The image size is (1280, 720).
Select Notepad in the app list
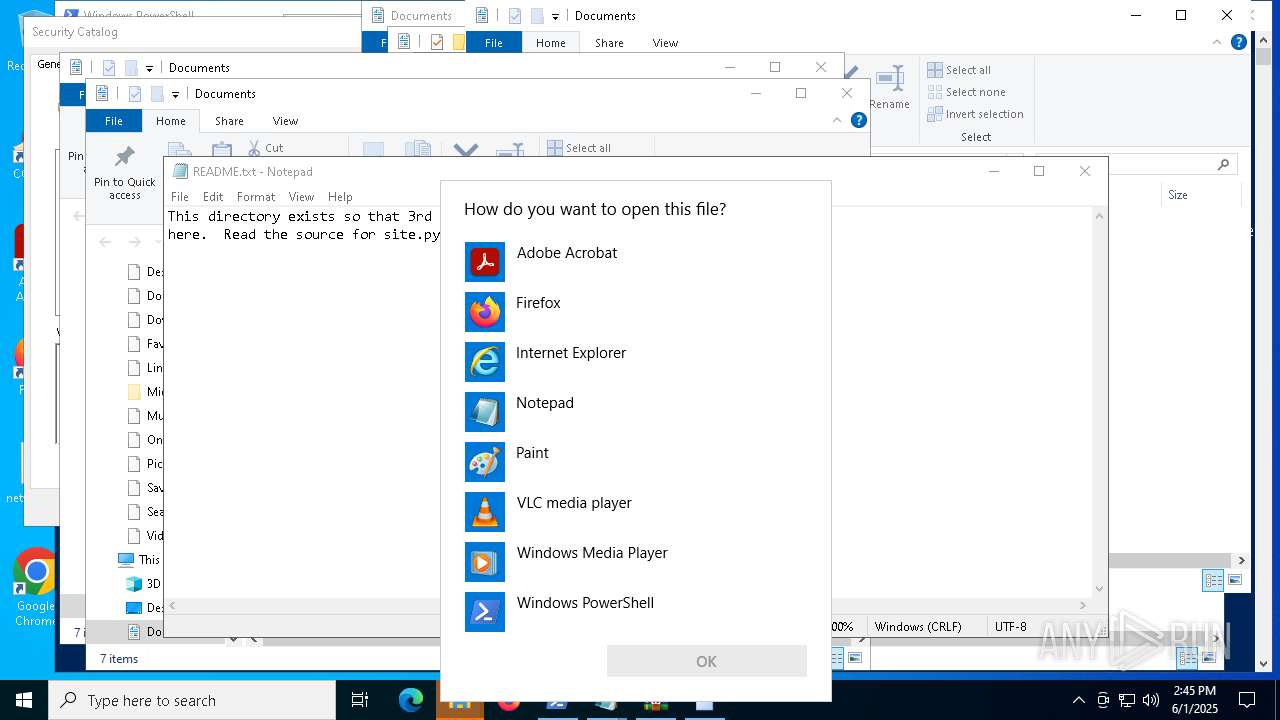coord(636,412)
